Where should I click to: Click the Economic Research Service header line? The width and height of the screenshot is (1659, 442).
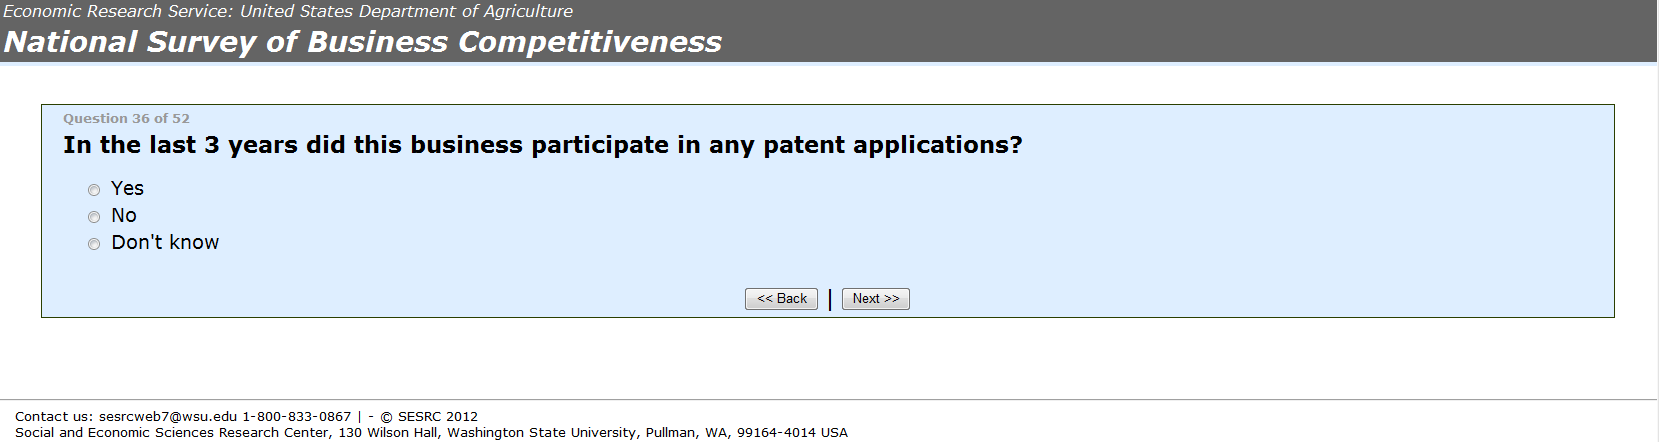pyautogui.click(x=288, y=12)
